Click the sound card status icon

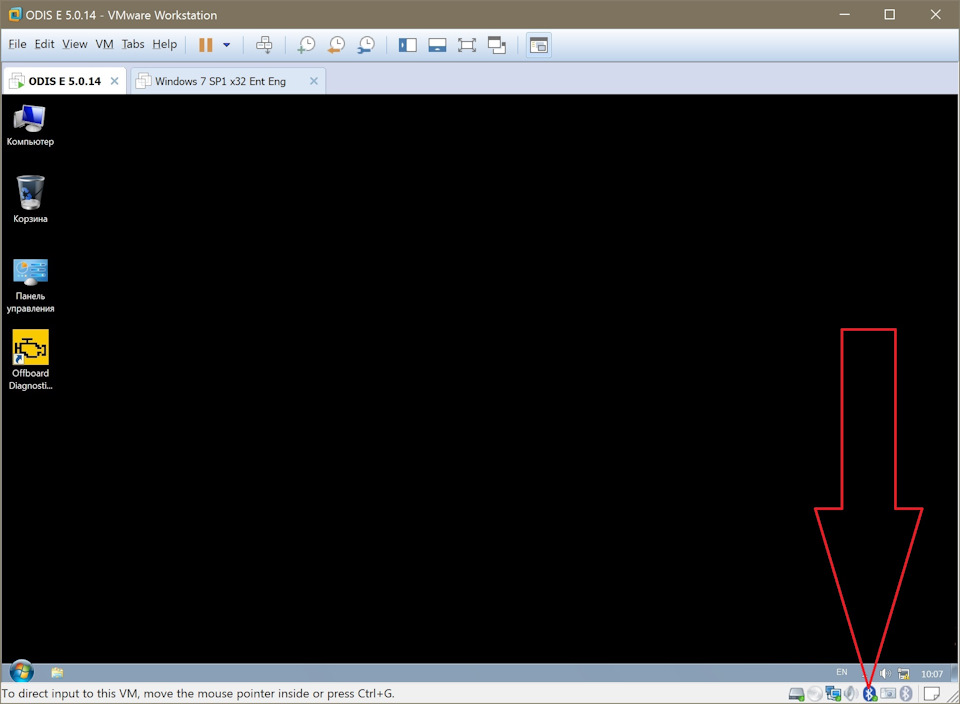(x=851, y=694)
